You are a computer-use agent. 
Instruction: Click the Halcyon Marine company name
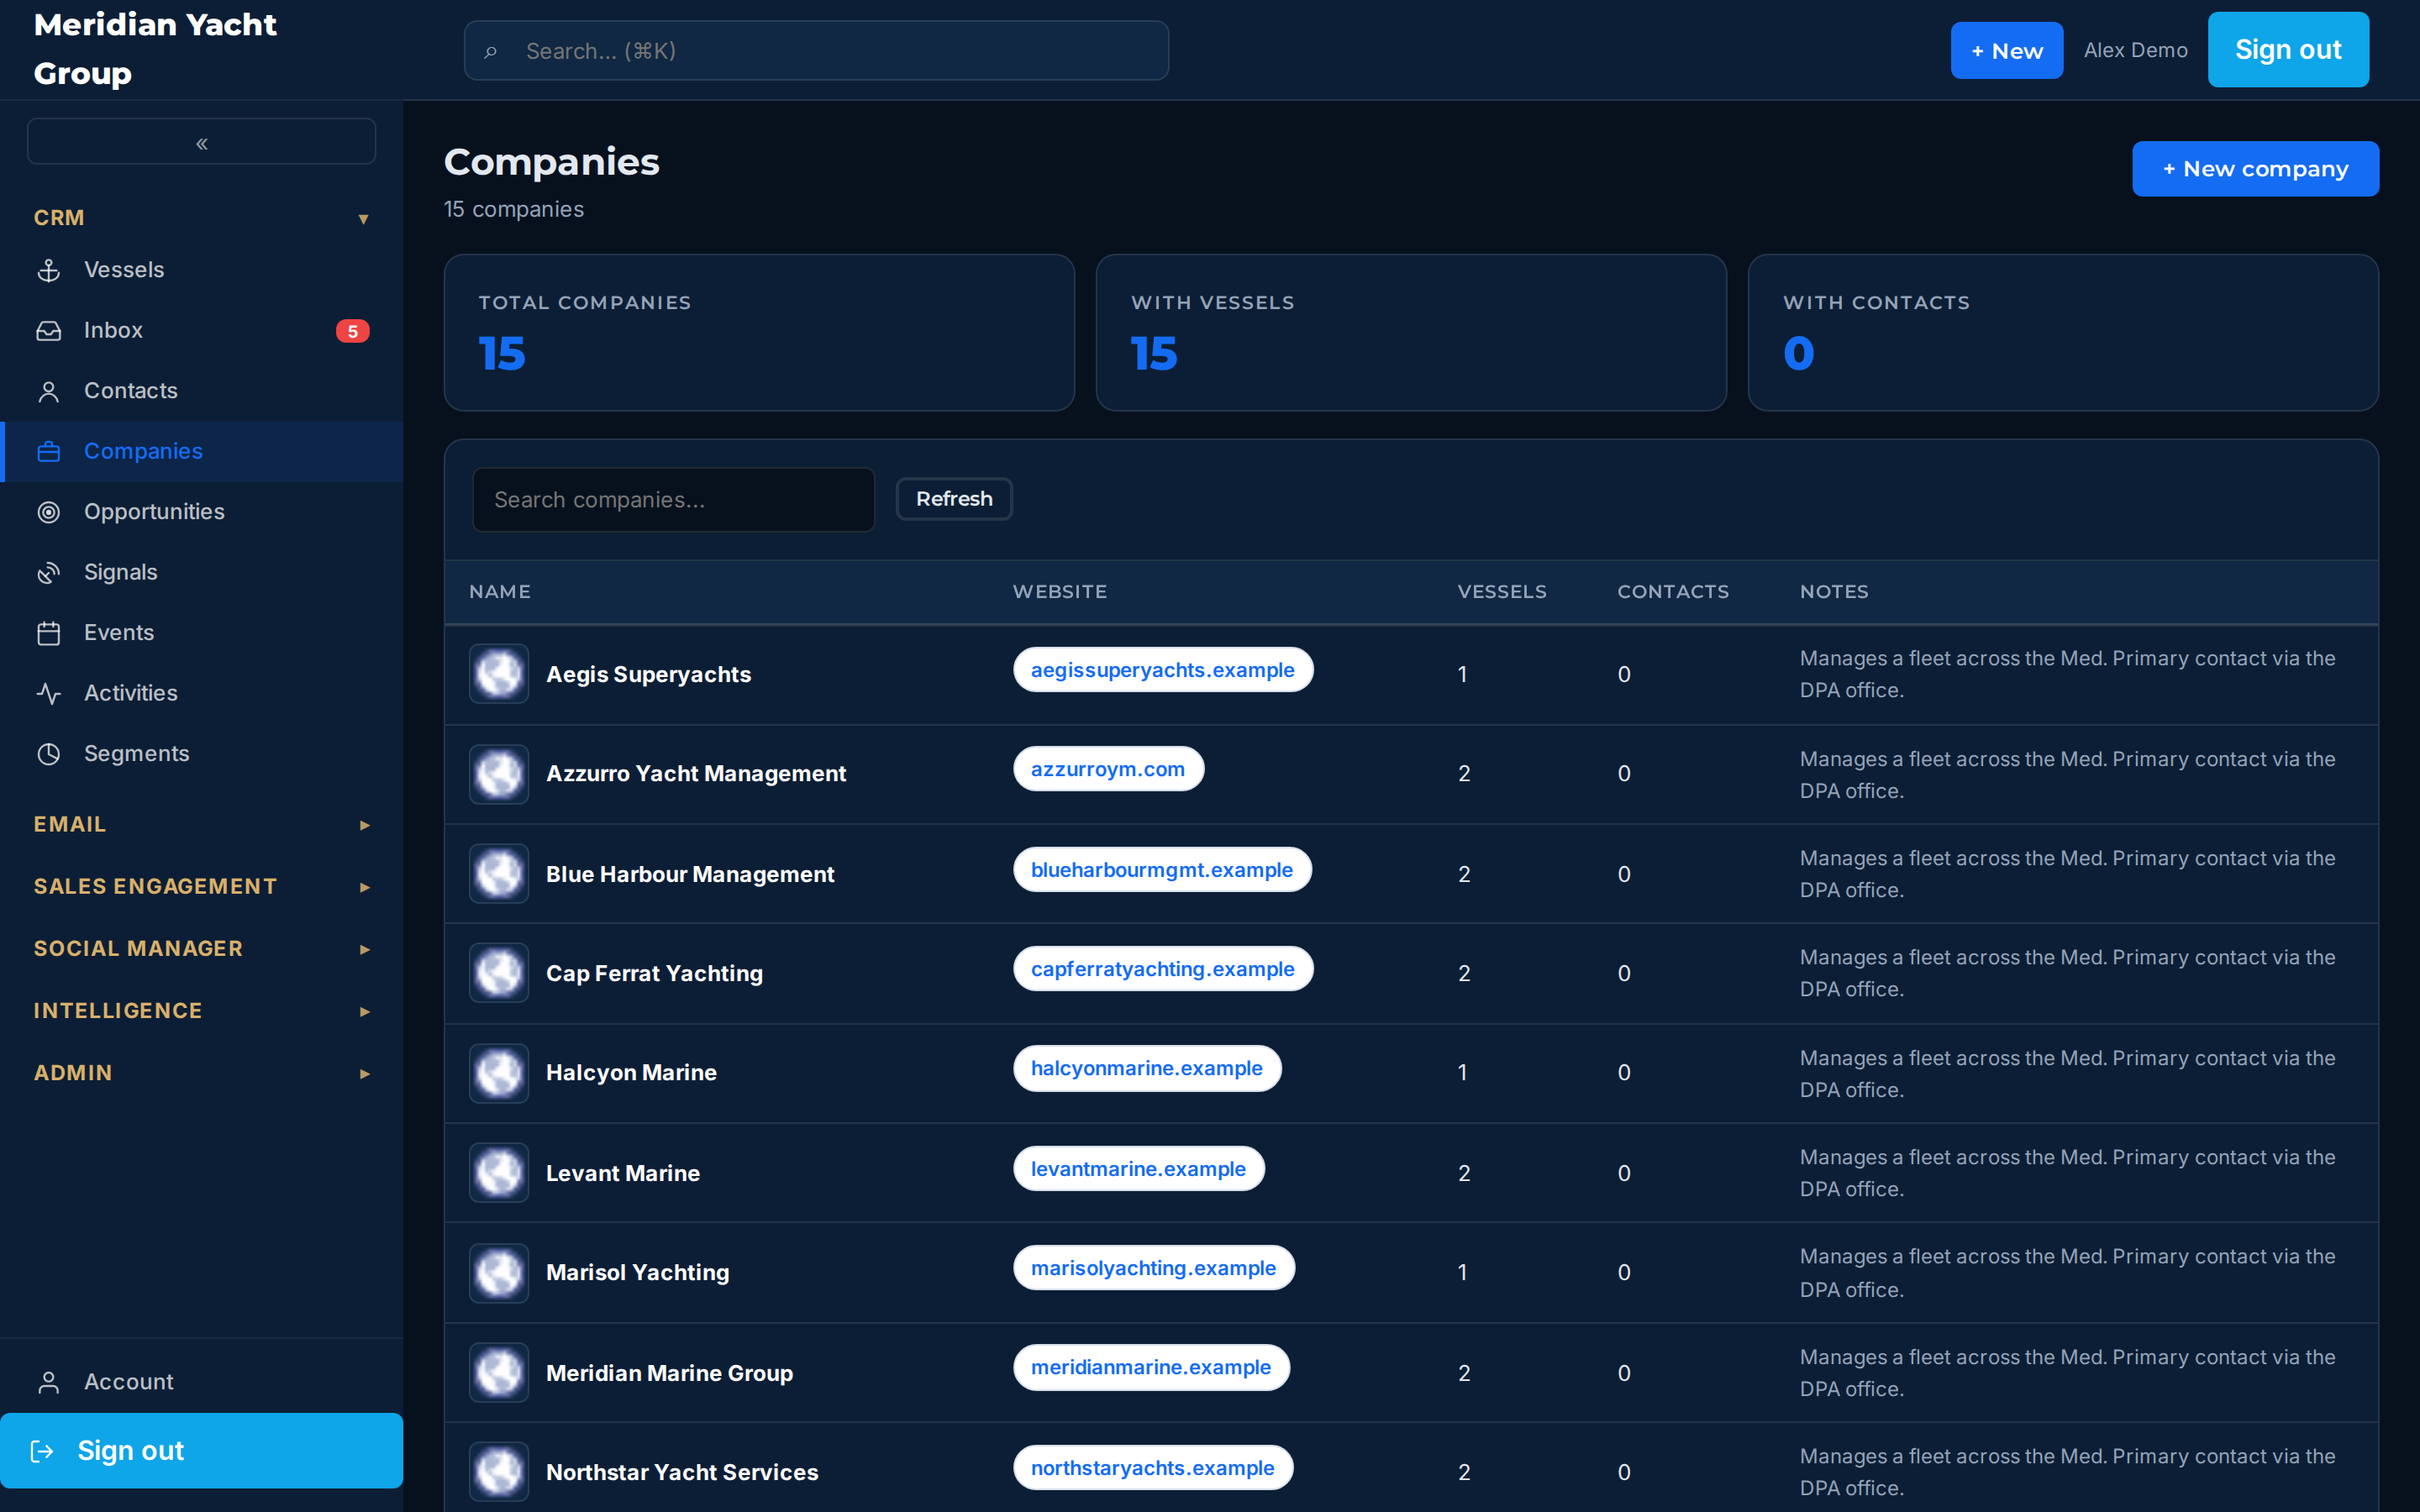[631, 1073]
